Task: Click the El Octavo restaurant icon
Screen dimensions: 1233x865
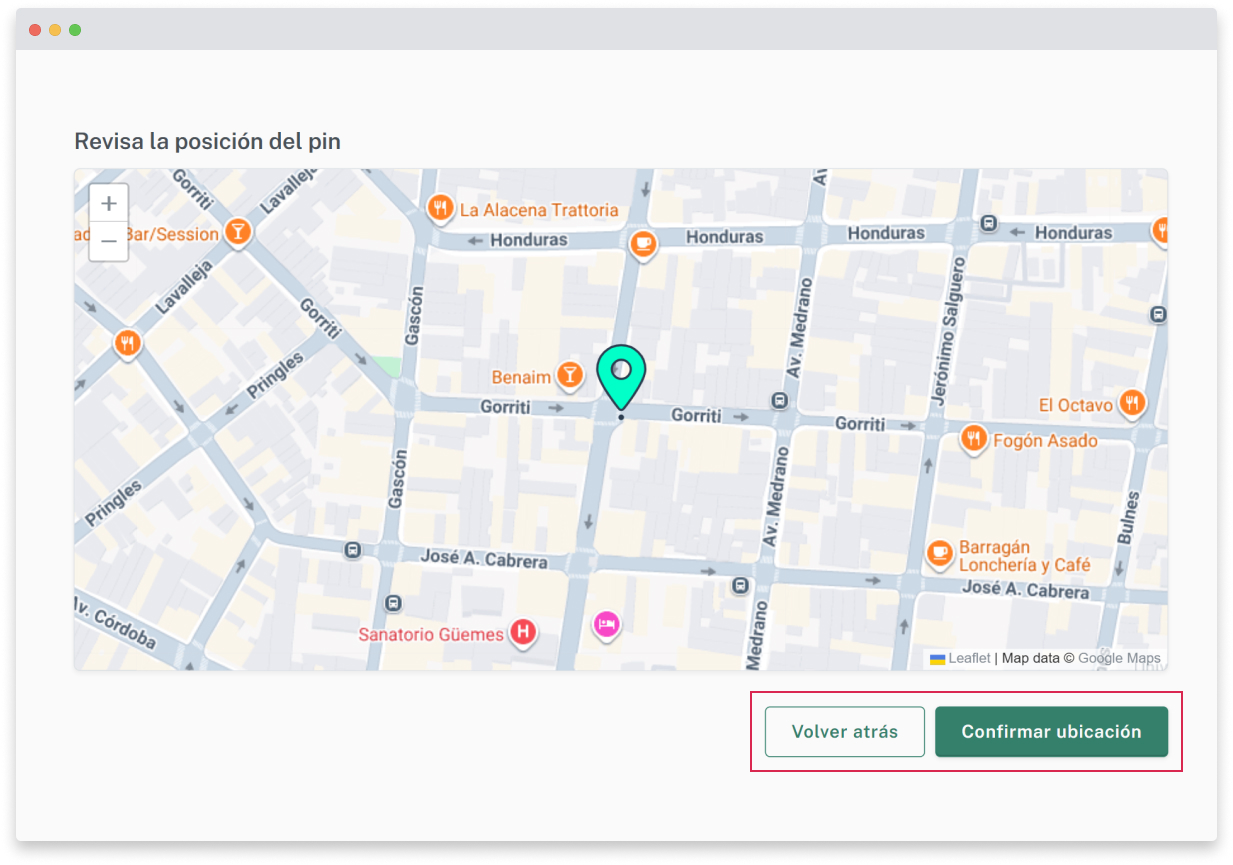Action: tap(1131, 403)
